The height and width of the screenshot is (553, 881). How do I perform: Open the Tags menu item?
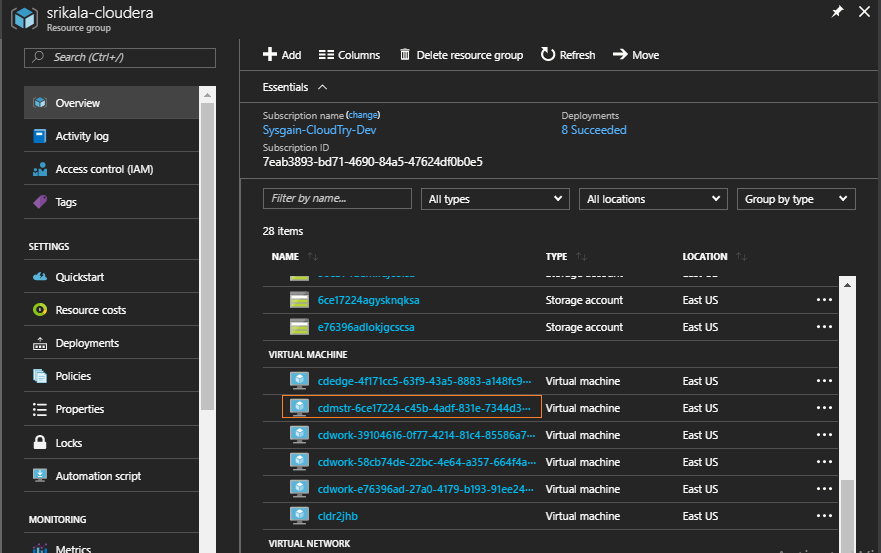point(111,202)
